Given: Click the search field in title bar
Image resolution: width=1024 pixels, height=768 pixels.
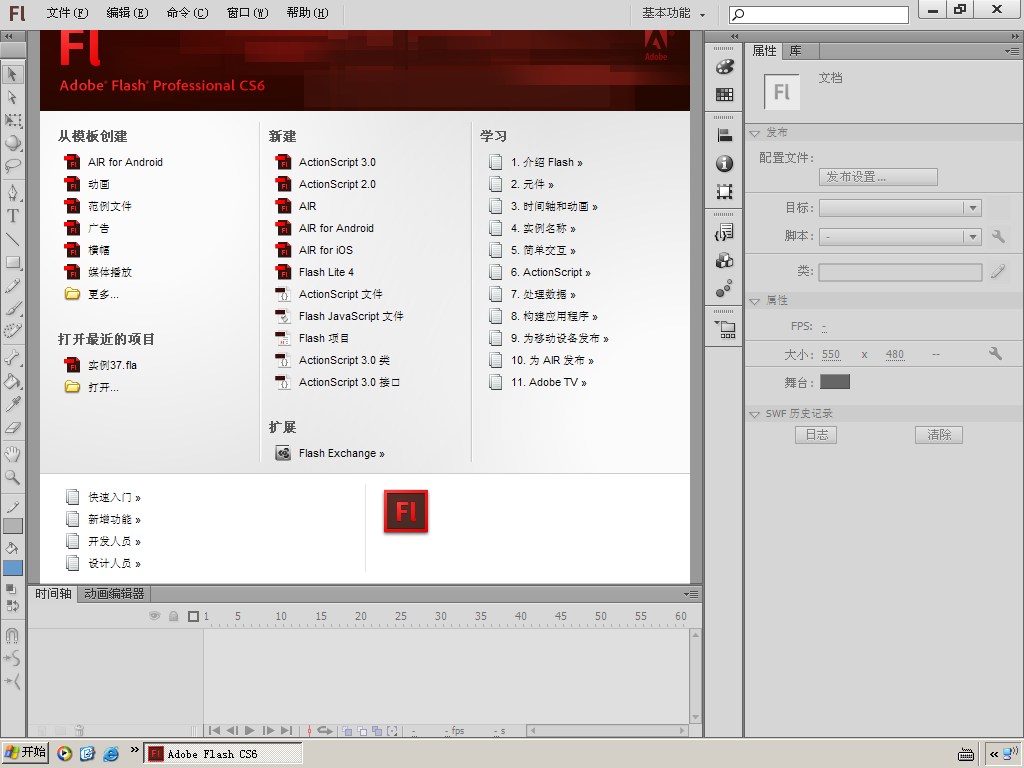Looking at the screenshot, I should point(819,14).
